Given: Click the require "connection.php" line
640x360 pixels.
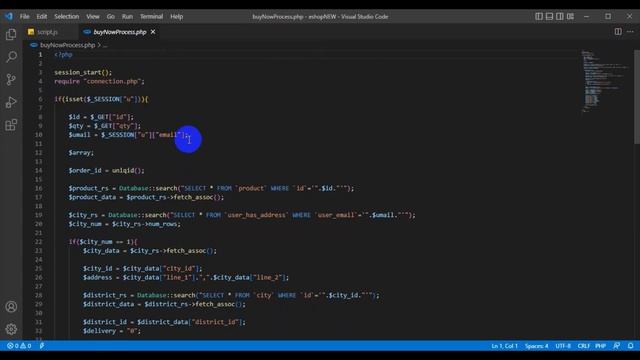Looking at the screenshot, I should (99, 81).
